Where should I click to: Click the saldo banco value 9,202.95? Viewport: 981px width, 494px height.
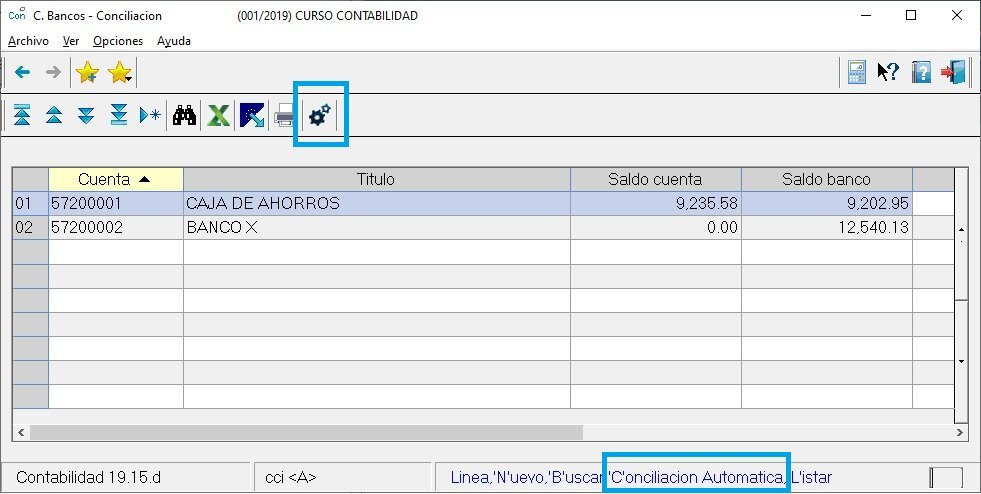pyautogui.click(x=826, y=204)
